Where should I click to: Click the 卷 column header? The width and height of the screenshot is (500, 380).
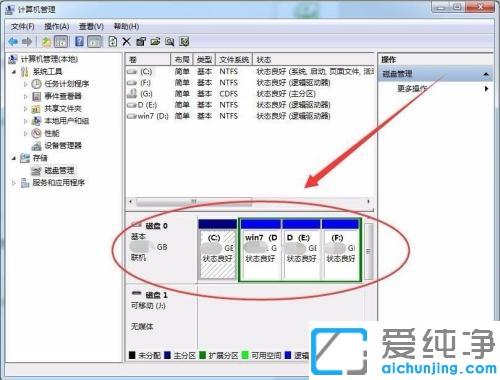148,60
